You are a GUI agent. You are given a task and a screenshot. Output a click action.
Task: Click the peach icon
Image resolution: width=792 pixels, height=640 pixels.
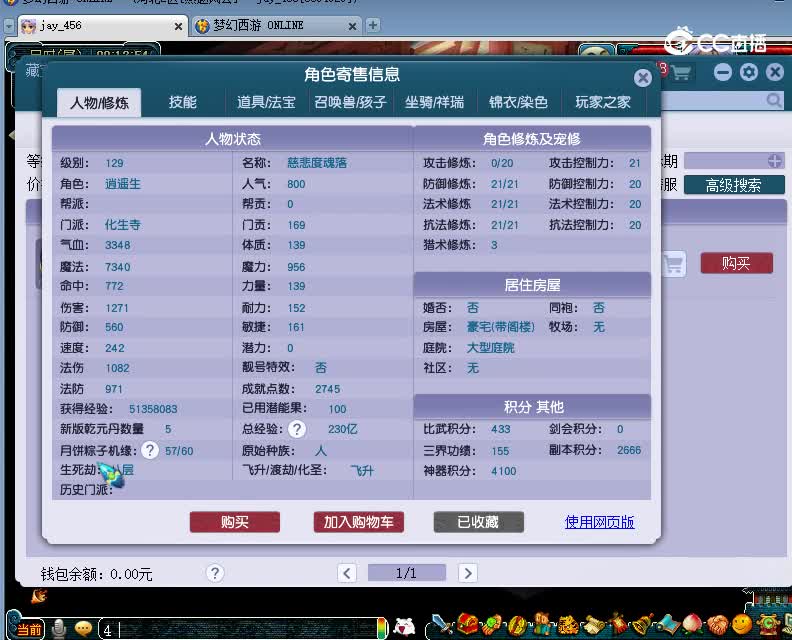[x=692, y=625]
